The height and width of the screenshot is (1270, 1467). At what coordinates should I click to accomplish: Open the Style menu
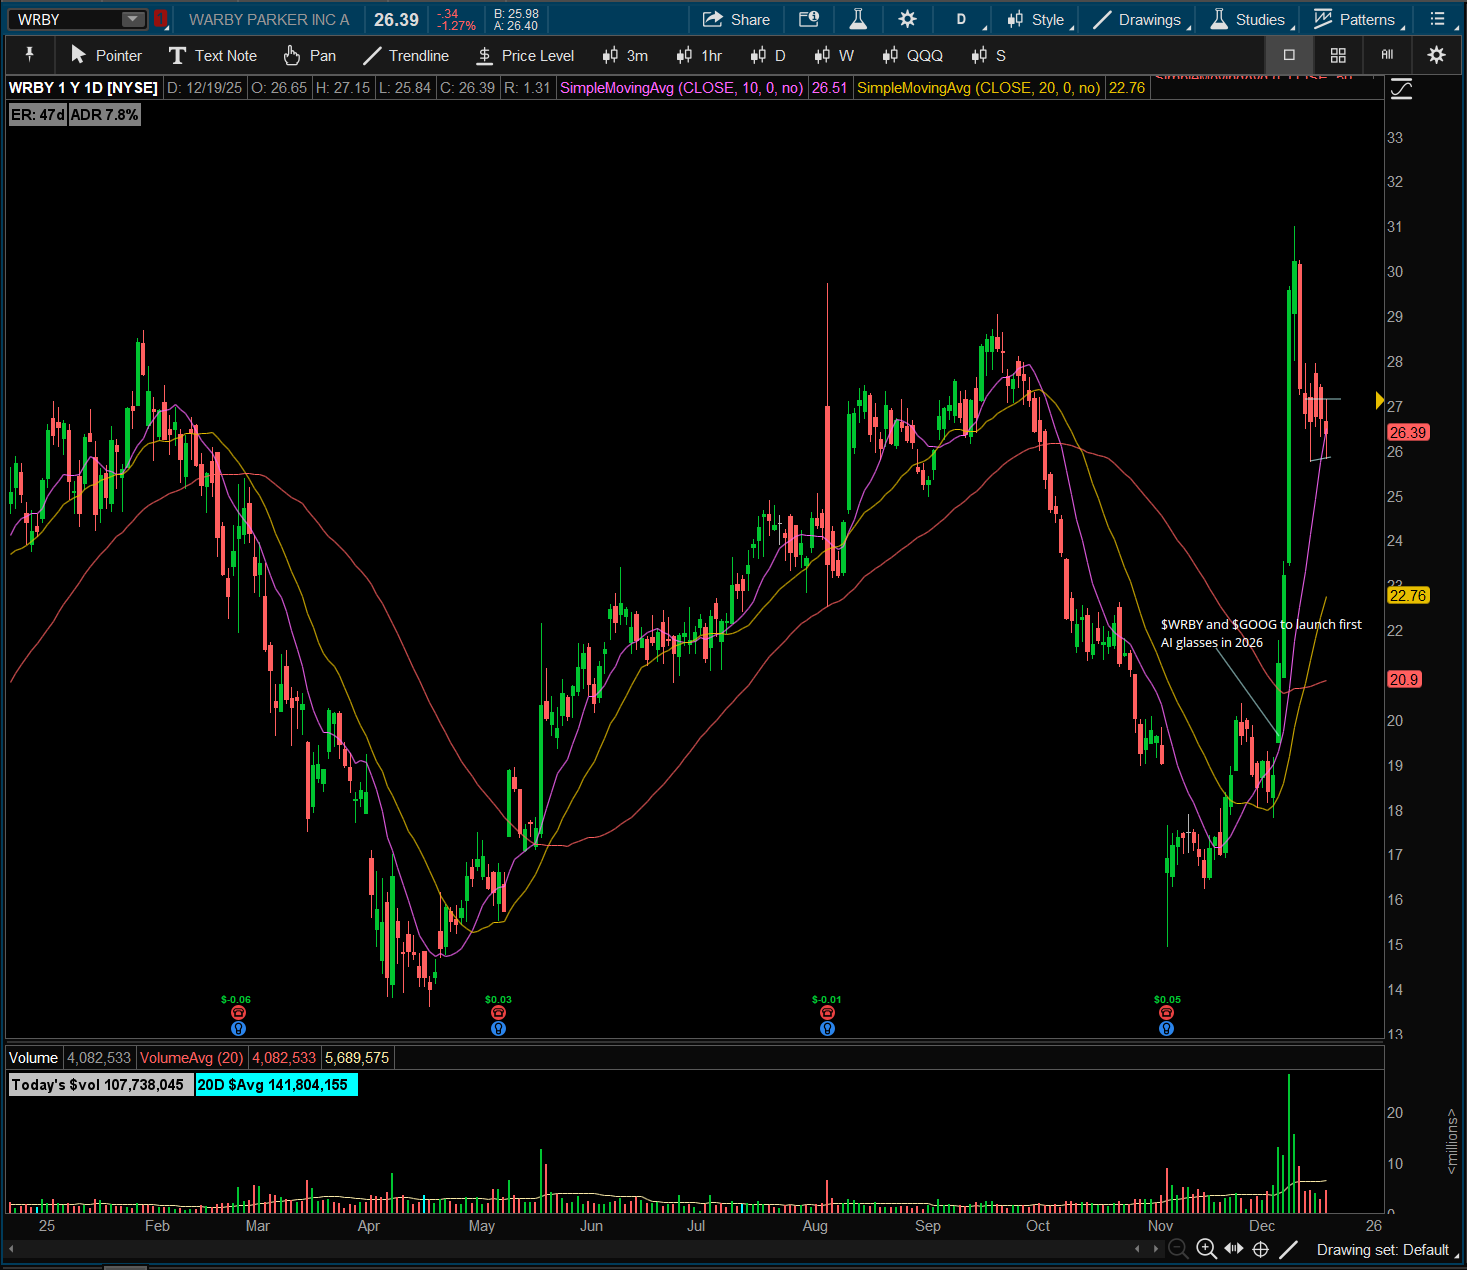click(x=1038, y=19)
